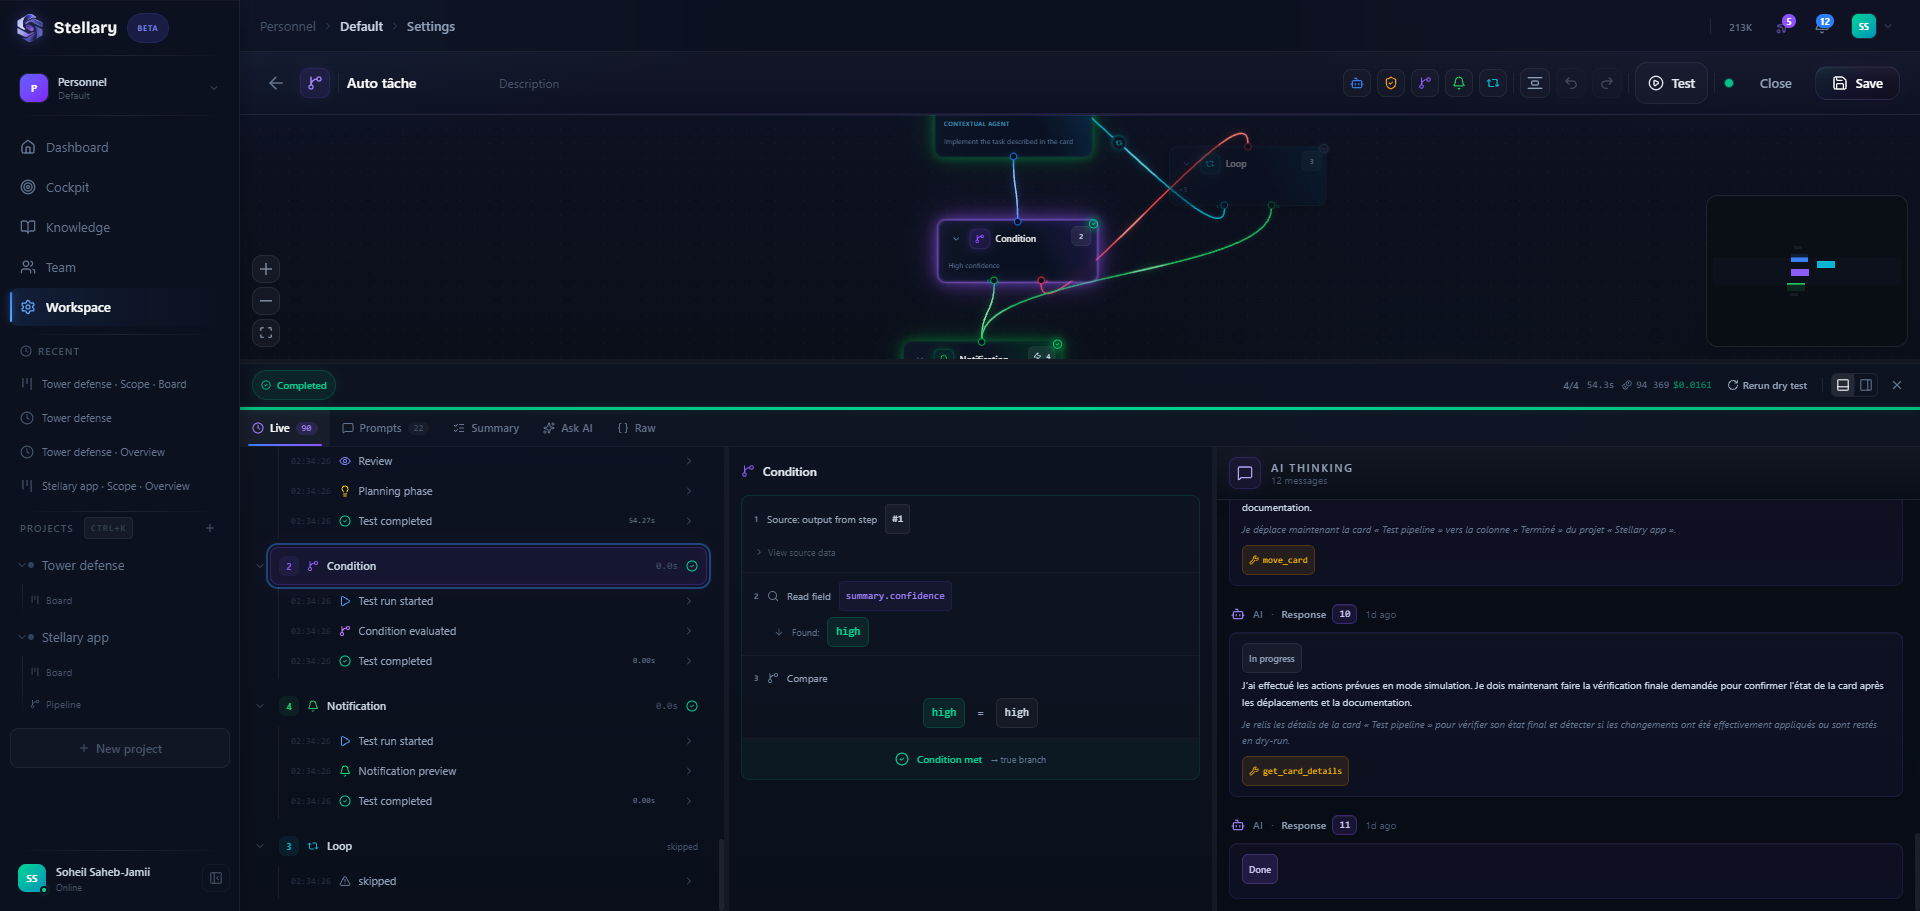This screenshot has height=911, width=1920.
Task: Click the auto-layout align icon in toolbar
Action: click(1535, 84)
